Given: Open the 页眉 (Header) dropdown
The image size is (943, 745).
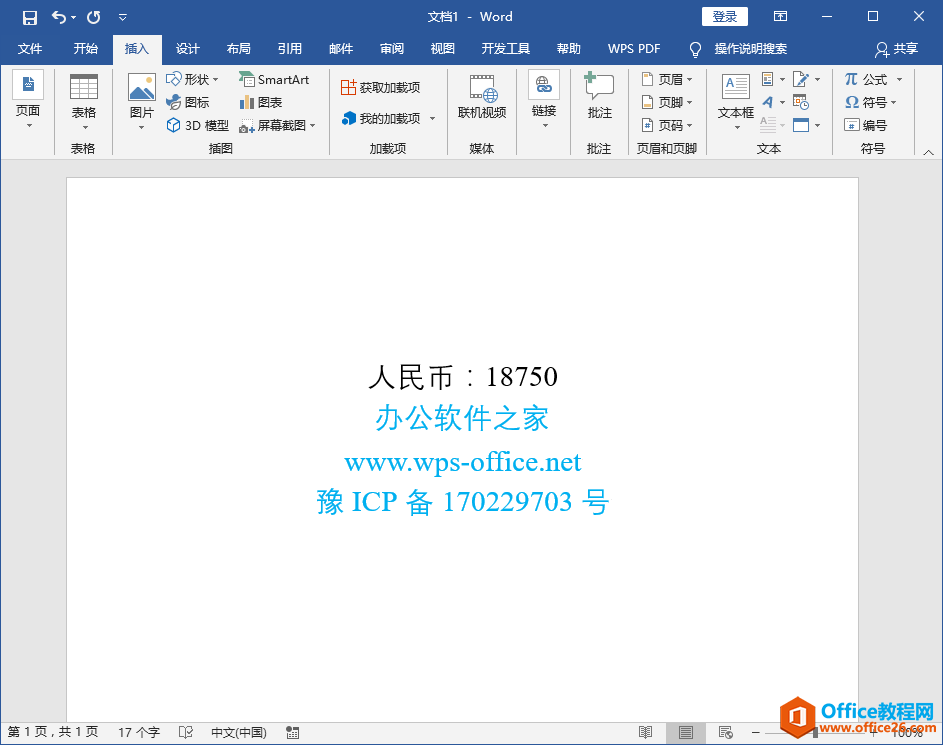Looking at the screenshot, I should (x=667, y=79).
